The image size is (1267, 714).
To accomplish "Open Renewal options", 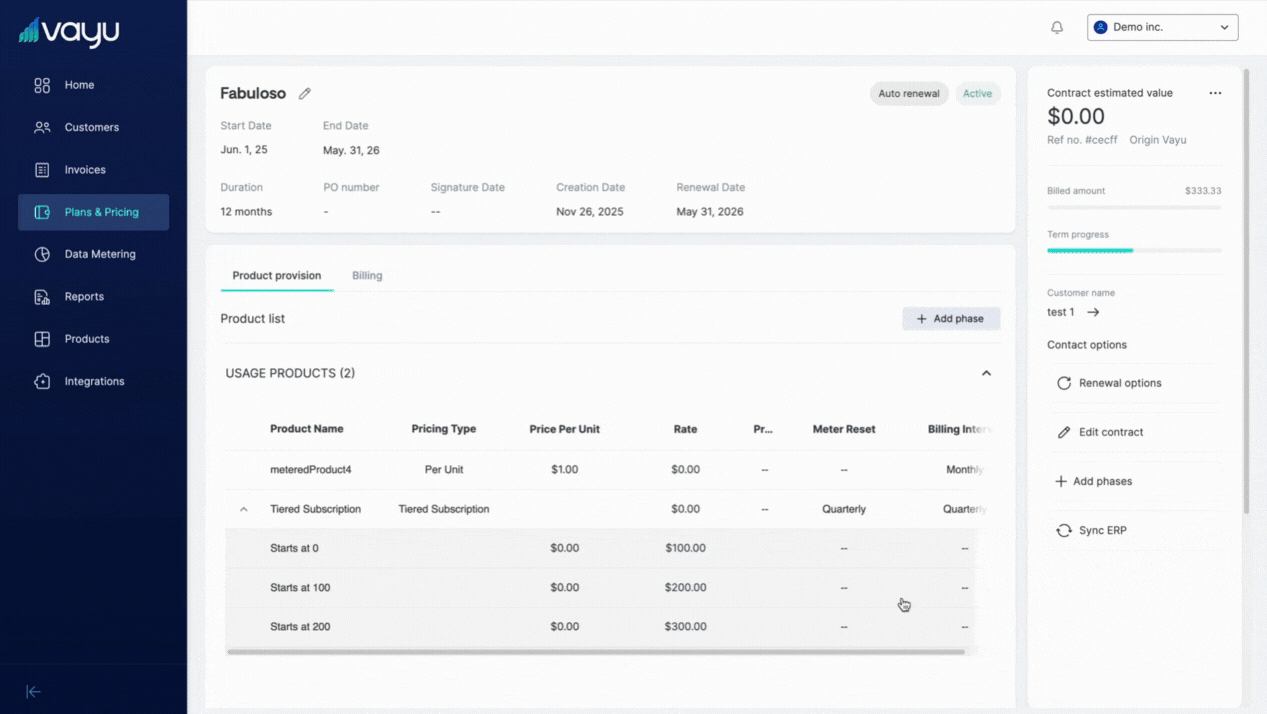I will pyautogui.click(x=1119, y=383).
